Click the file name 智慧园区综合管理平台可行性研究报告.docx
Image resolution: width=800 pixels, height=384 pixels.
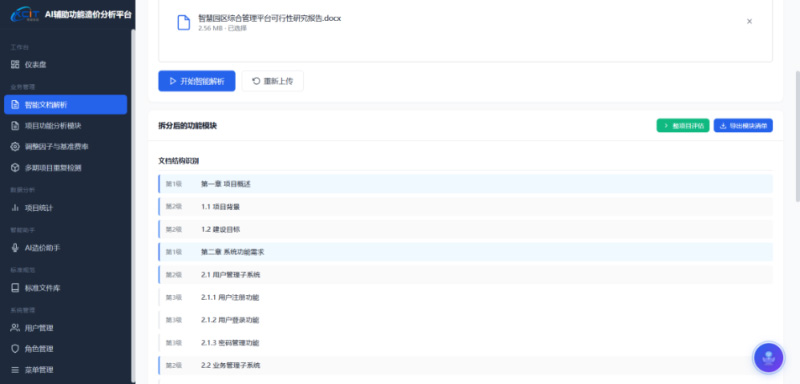pos(269,18)
